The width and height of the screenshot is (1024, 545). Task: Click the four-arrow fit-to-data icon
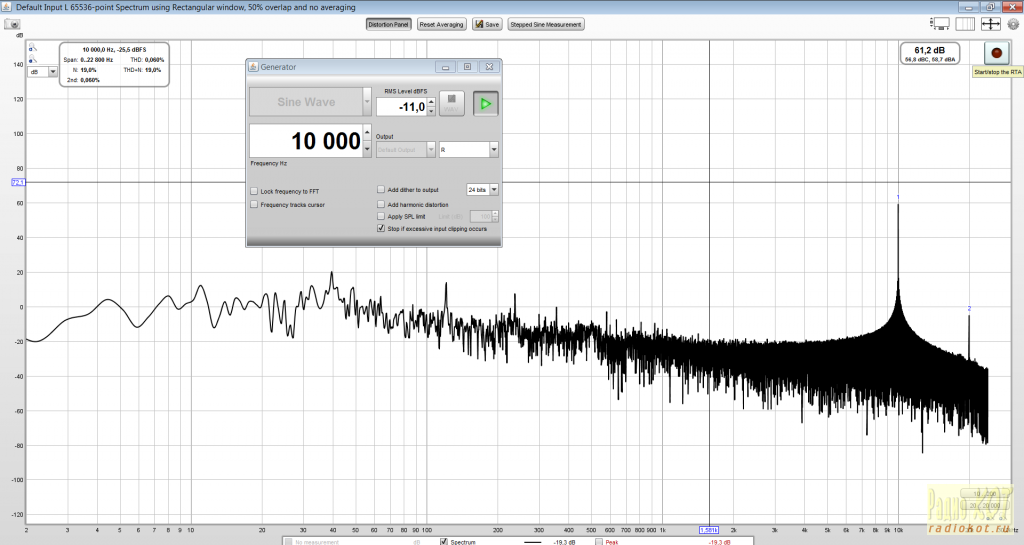tap(991, 23)
